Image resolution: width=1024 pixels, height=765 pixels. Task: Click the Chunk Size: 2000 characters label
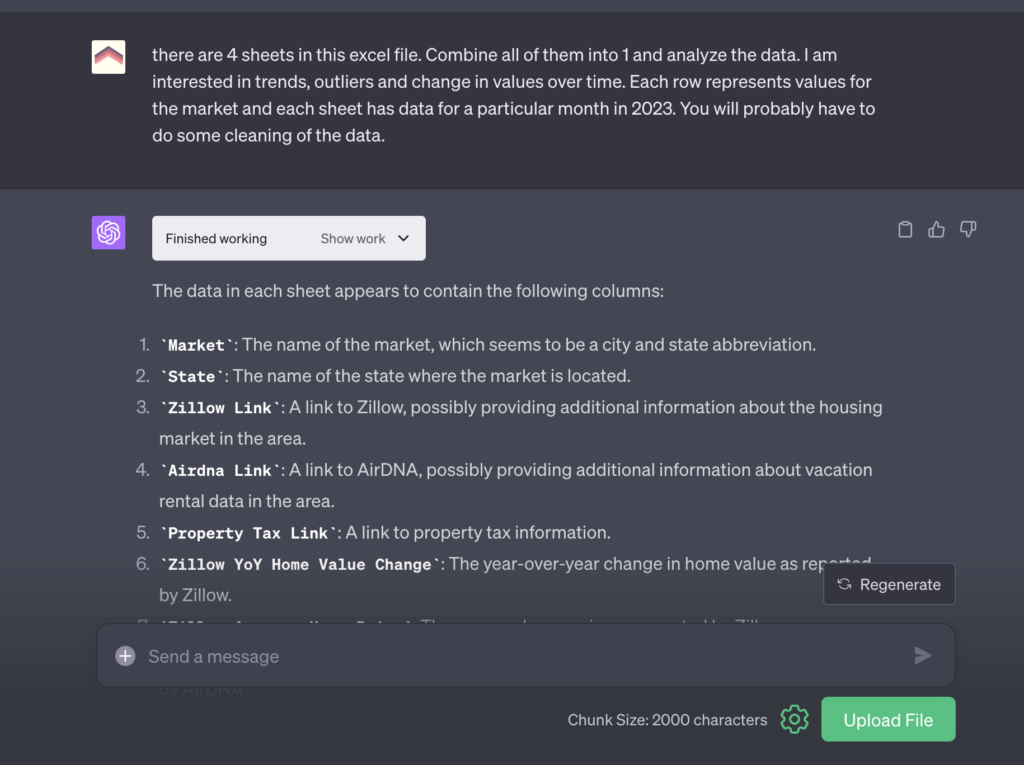pyautogui.click(x=667, y=720)
